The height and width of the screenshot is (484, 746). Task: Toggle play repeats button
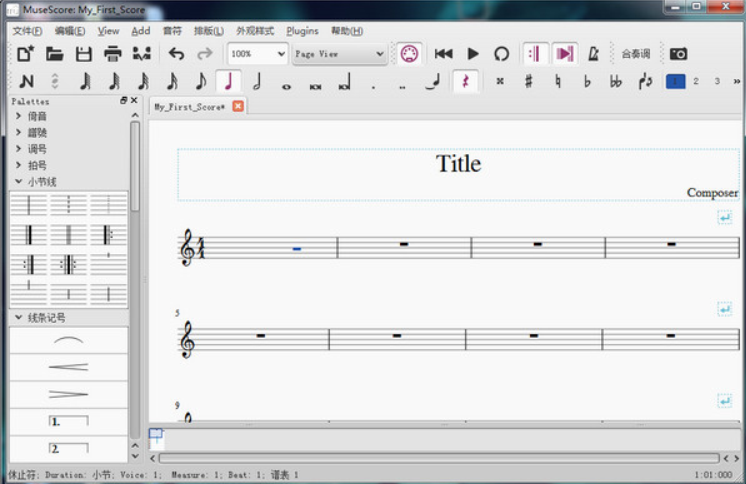coord(535,54)
